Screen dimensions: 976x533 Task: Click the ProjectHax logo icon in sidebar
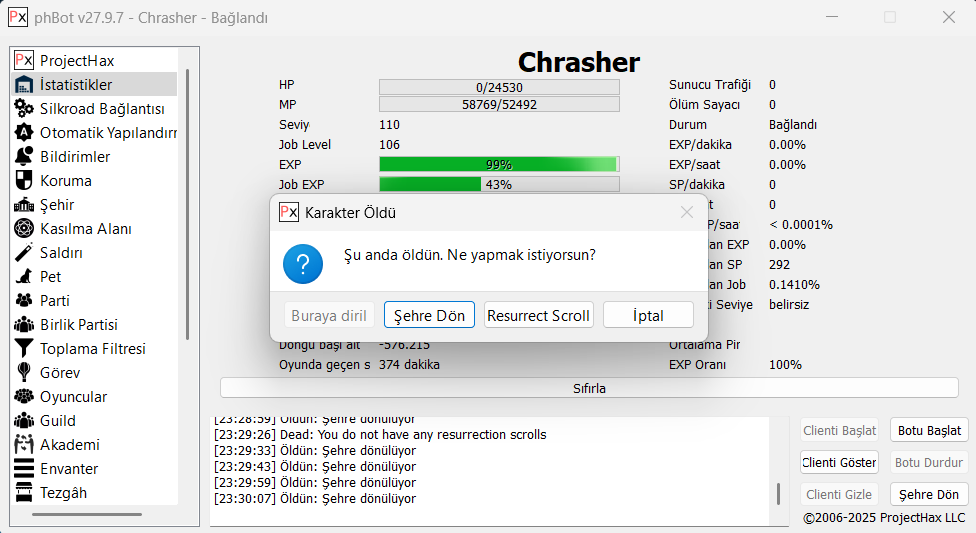(x=24, y=61)
